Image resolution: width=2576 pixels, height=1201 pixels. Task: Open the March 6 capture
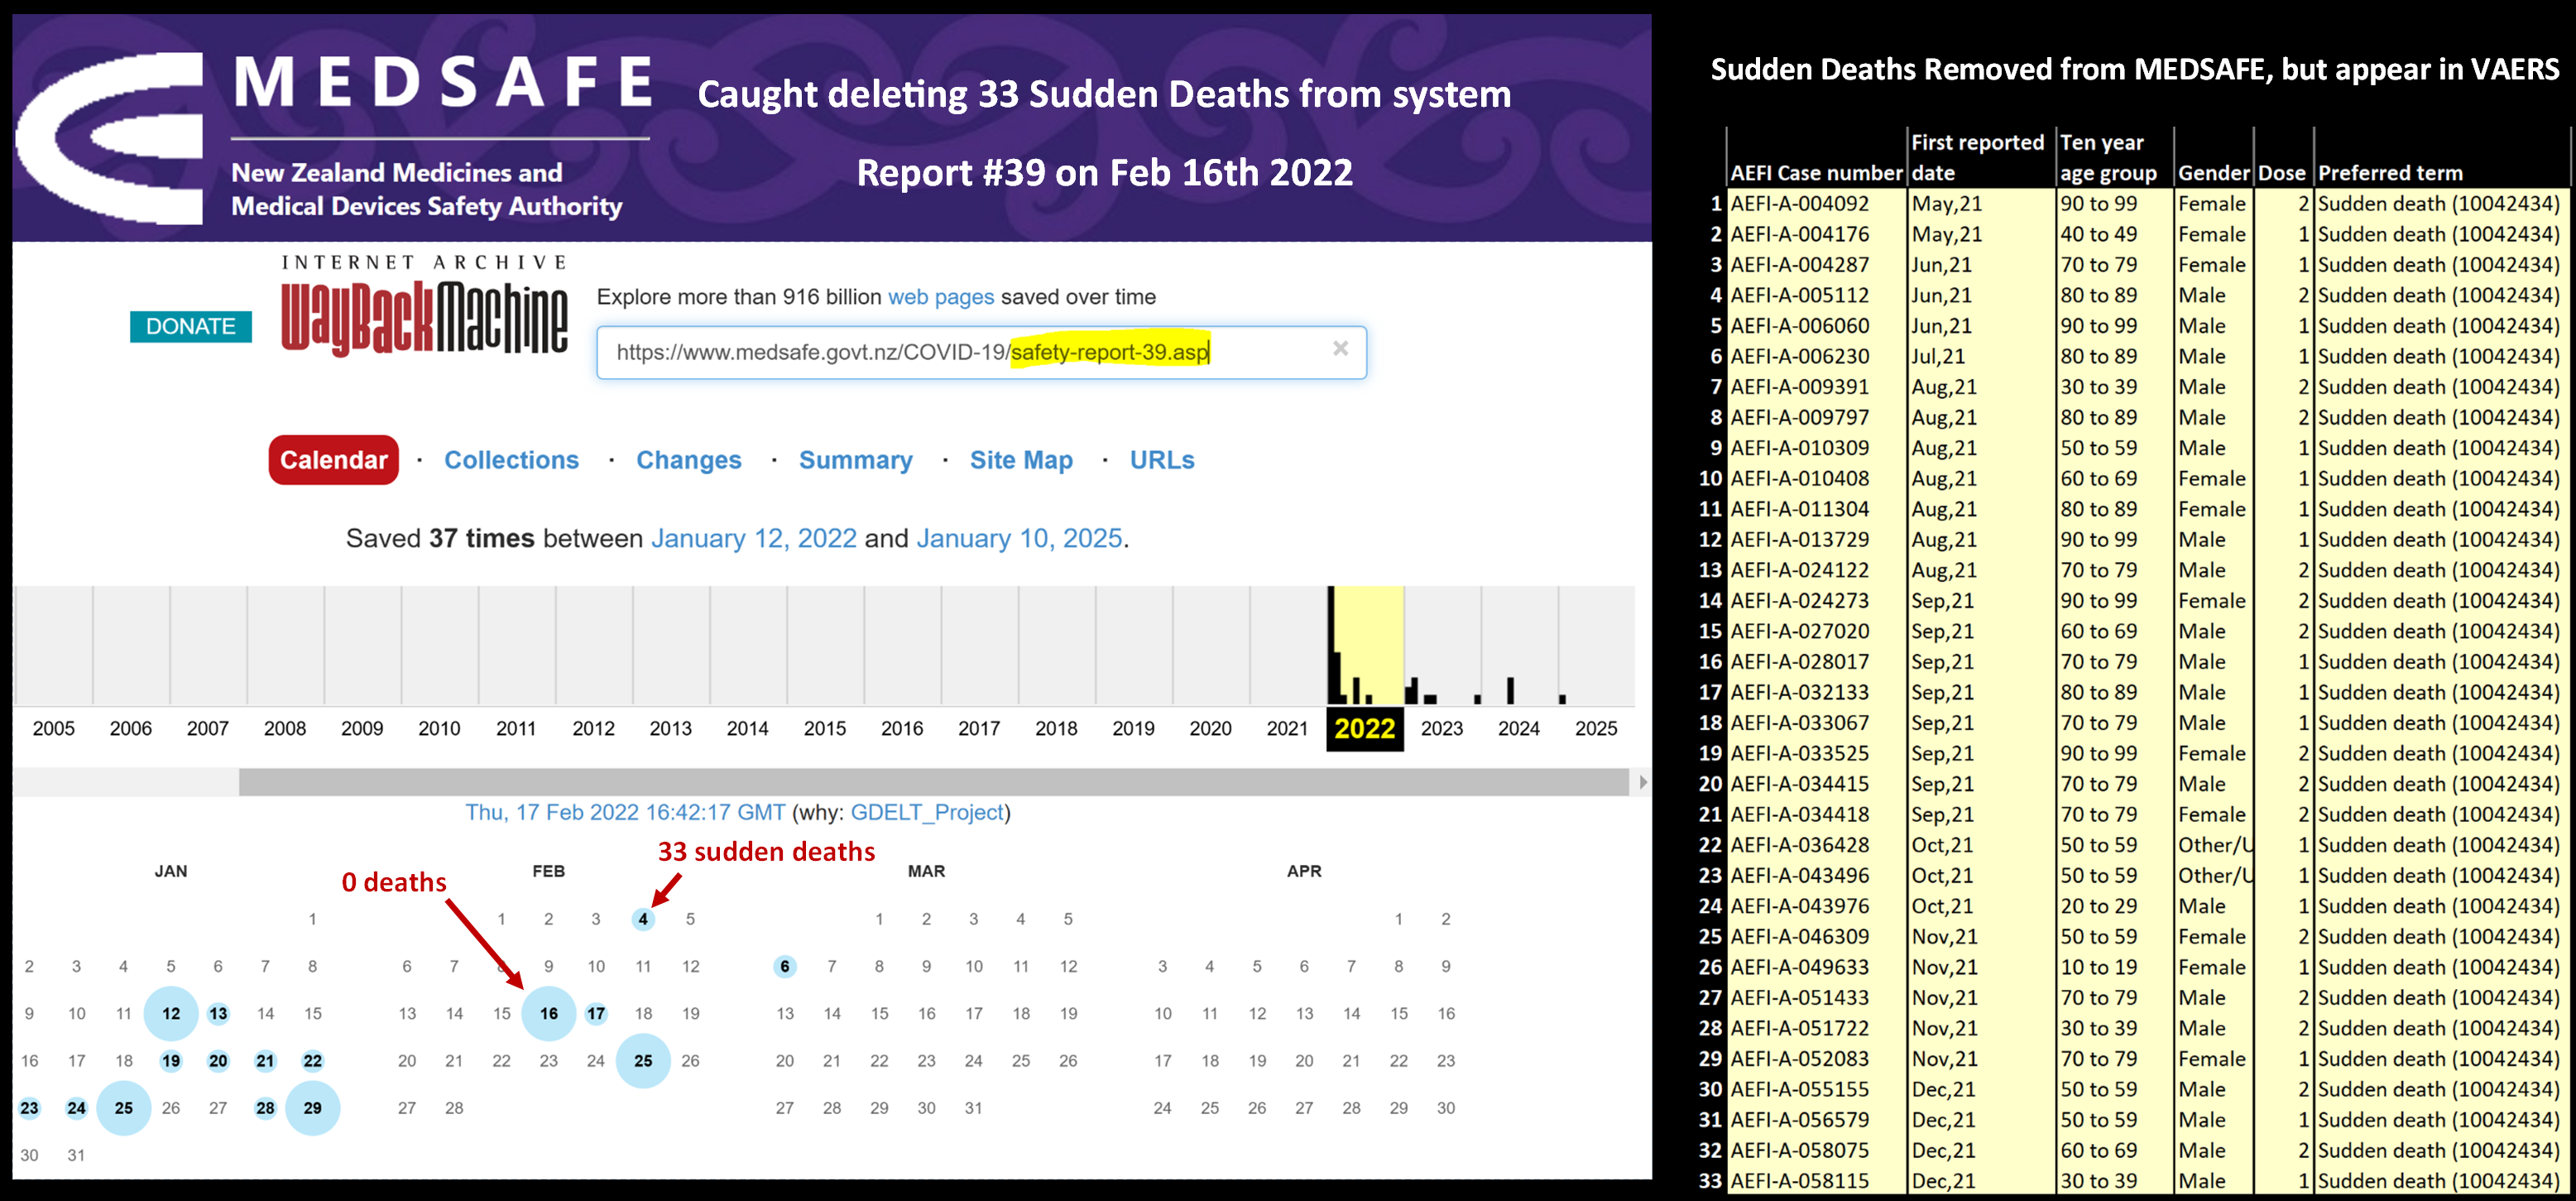[x=785, y=966]
